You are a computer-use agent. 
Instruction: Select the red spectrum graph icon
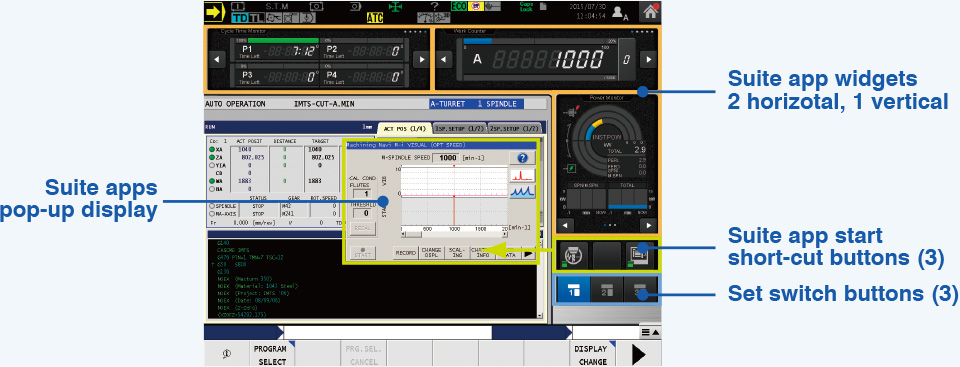pyautogui.click(x=522, y=176)
